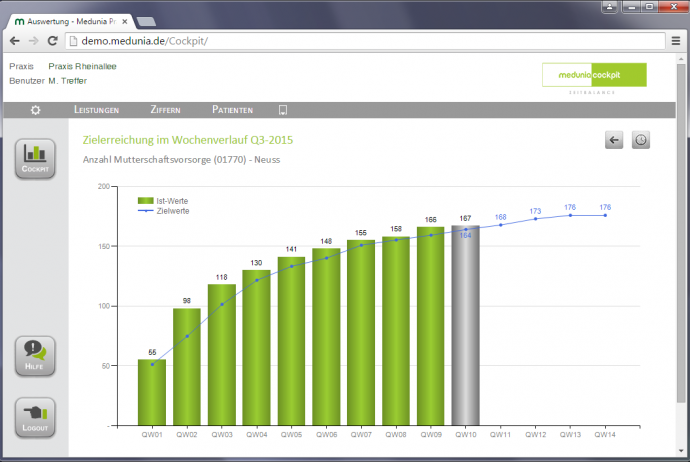Screen dimensions: 690x462
Task: Click the Hilfe help button
Action: pyautogui.click(x=35, y=356)
